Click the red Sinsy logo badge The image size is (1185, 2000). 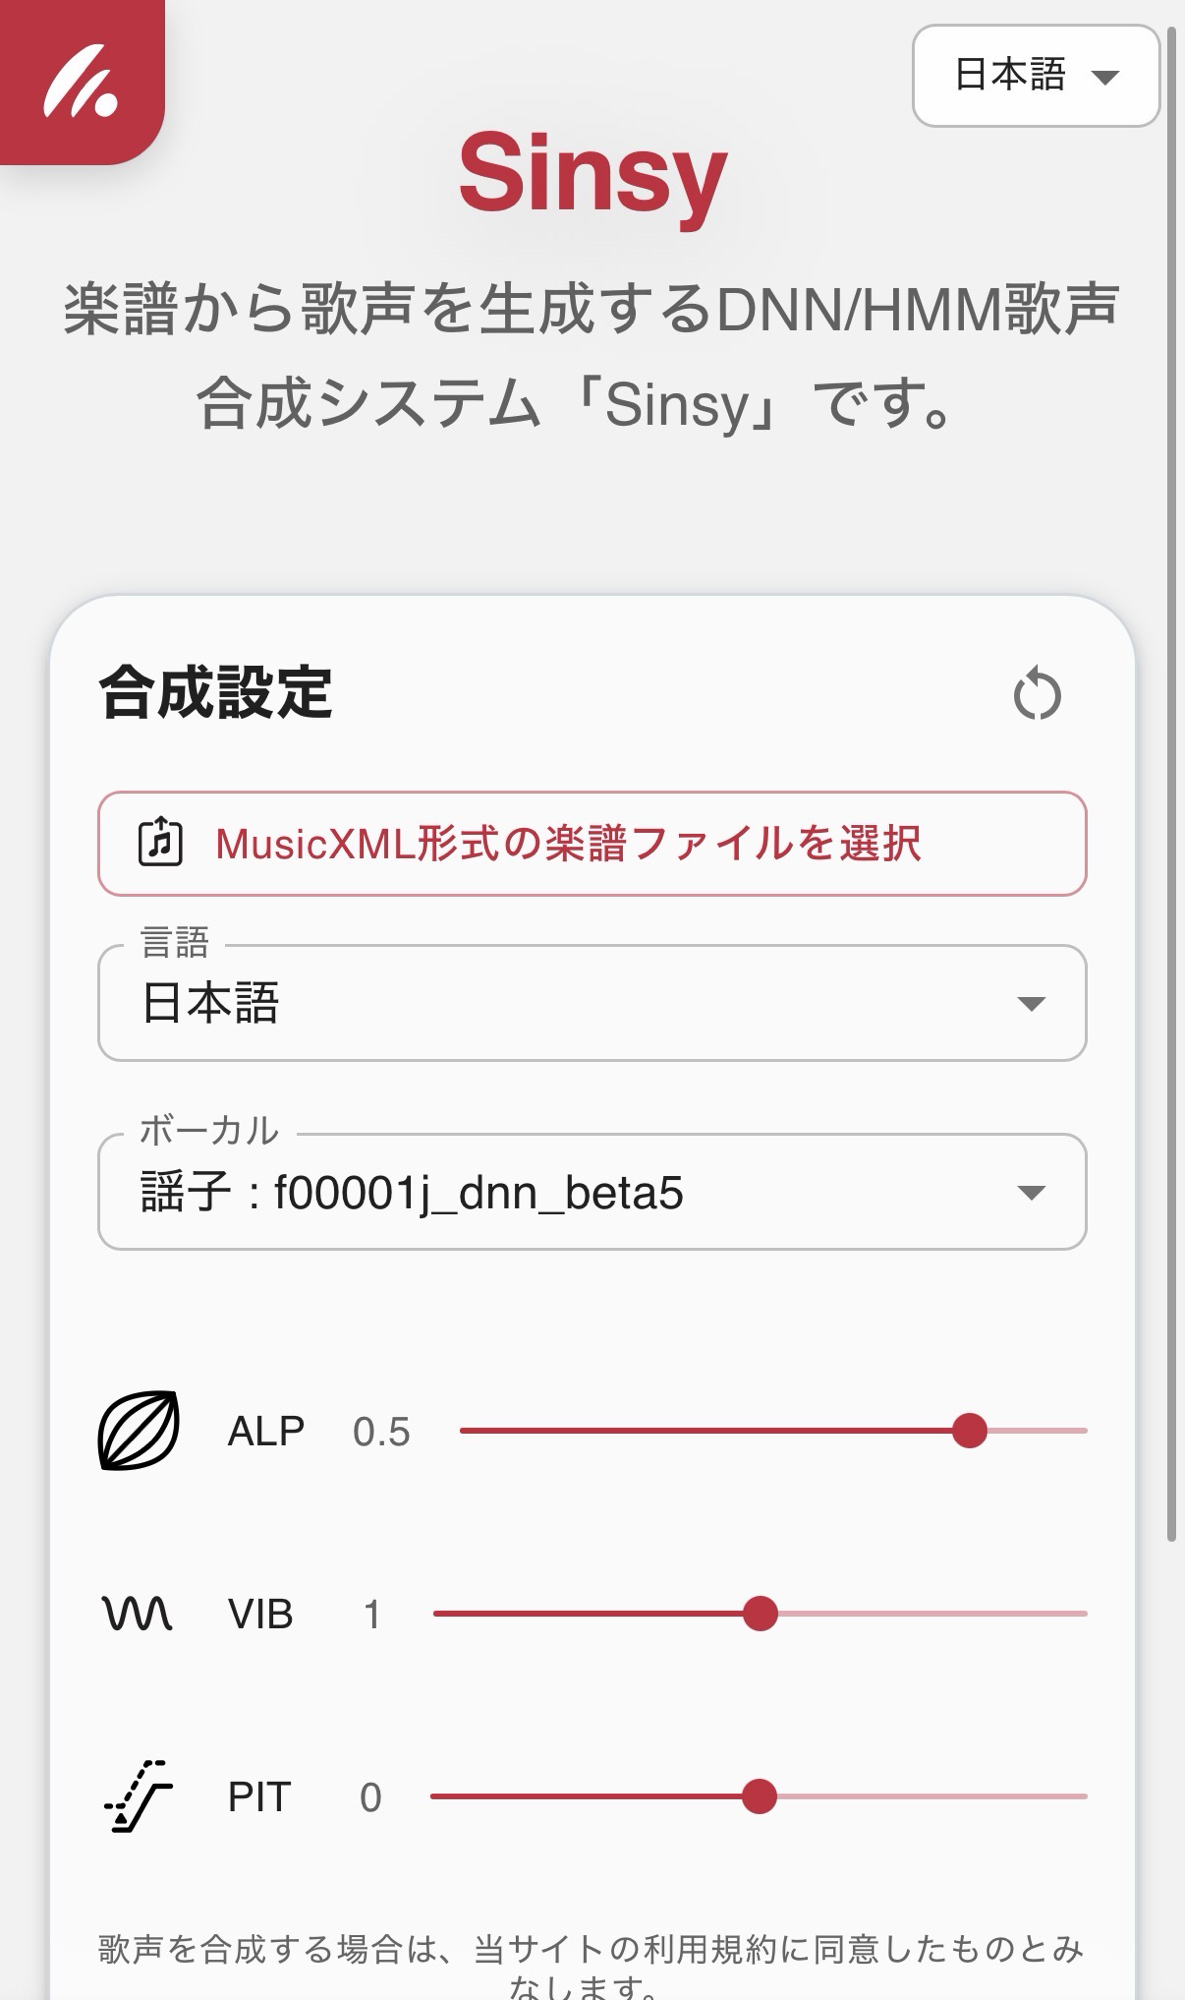[80, 80]
